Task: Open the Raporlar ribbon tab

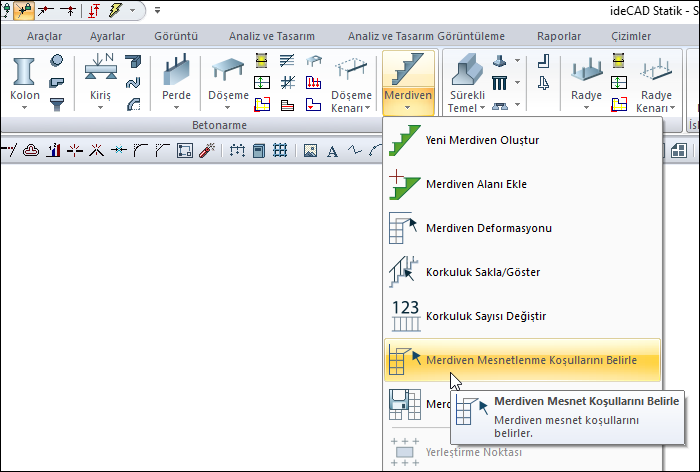Action: click(558, 36)
